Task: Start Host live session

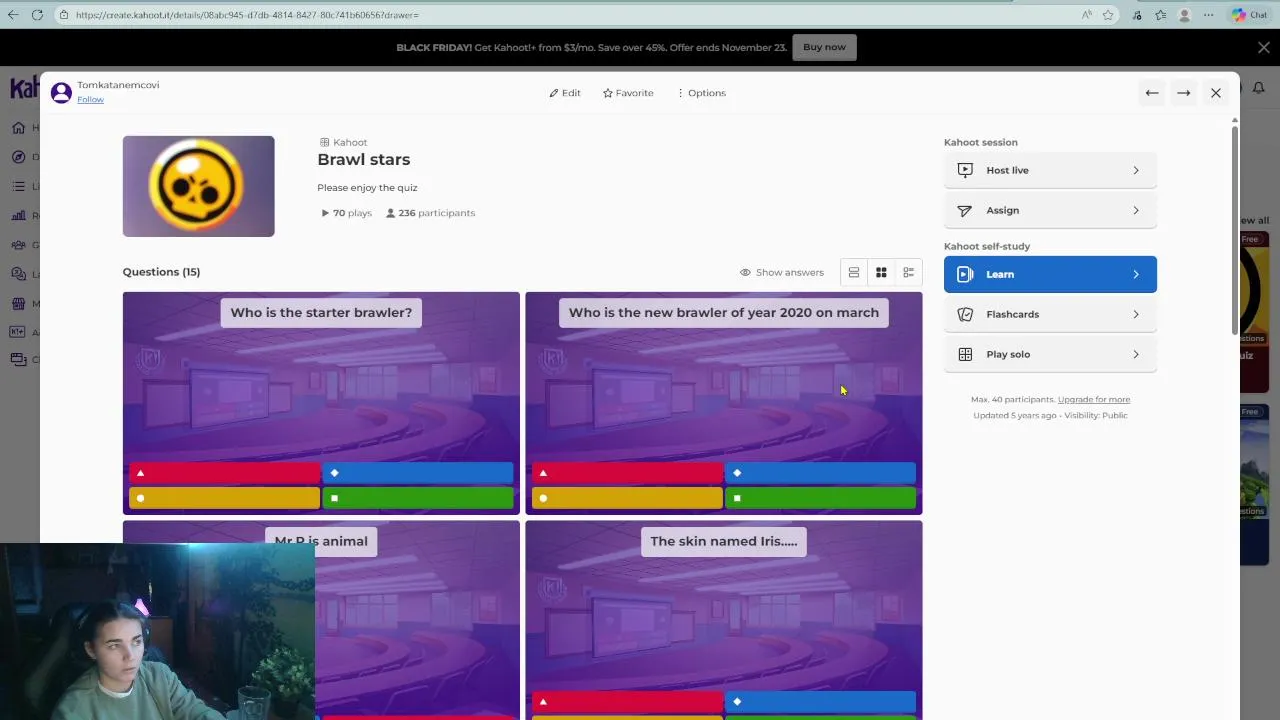Action: (1050, 170)
